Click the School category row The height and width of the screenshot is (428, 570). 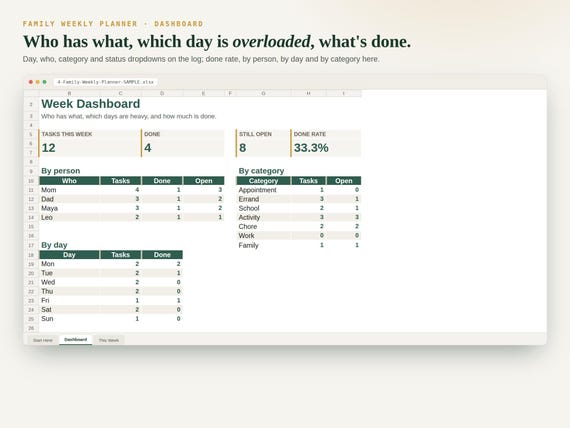point(299,208)
